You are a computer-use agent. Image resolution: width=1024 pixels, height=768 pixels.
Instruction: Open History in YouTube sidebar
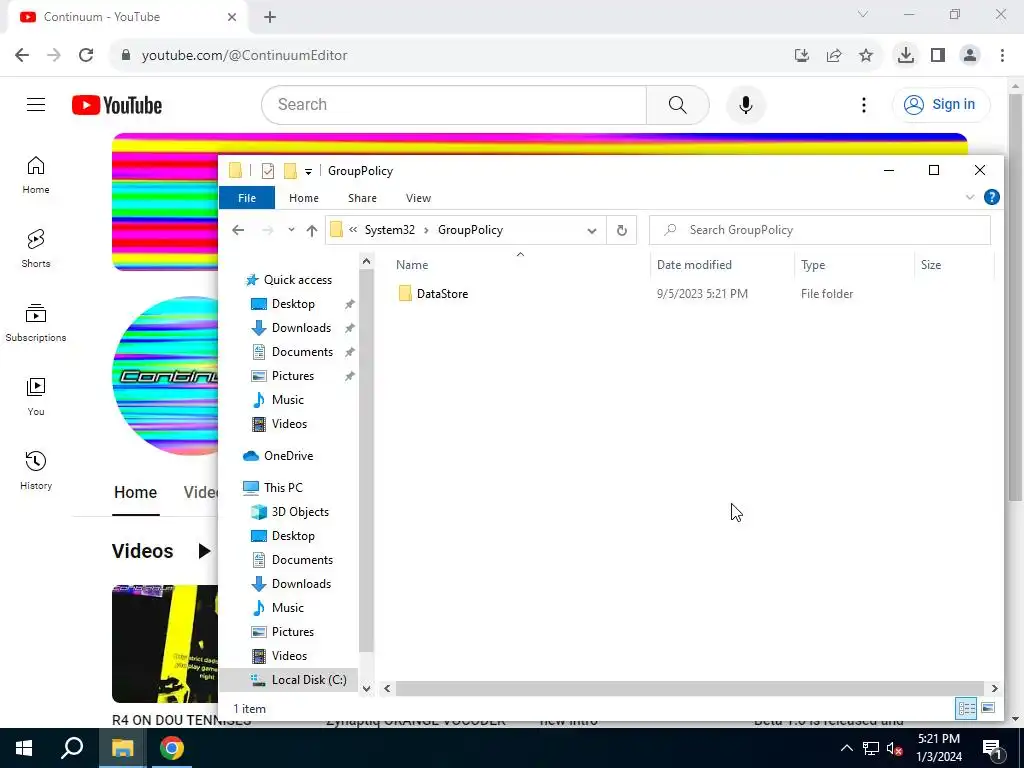pos(36,470)
